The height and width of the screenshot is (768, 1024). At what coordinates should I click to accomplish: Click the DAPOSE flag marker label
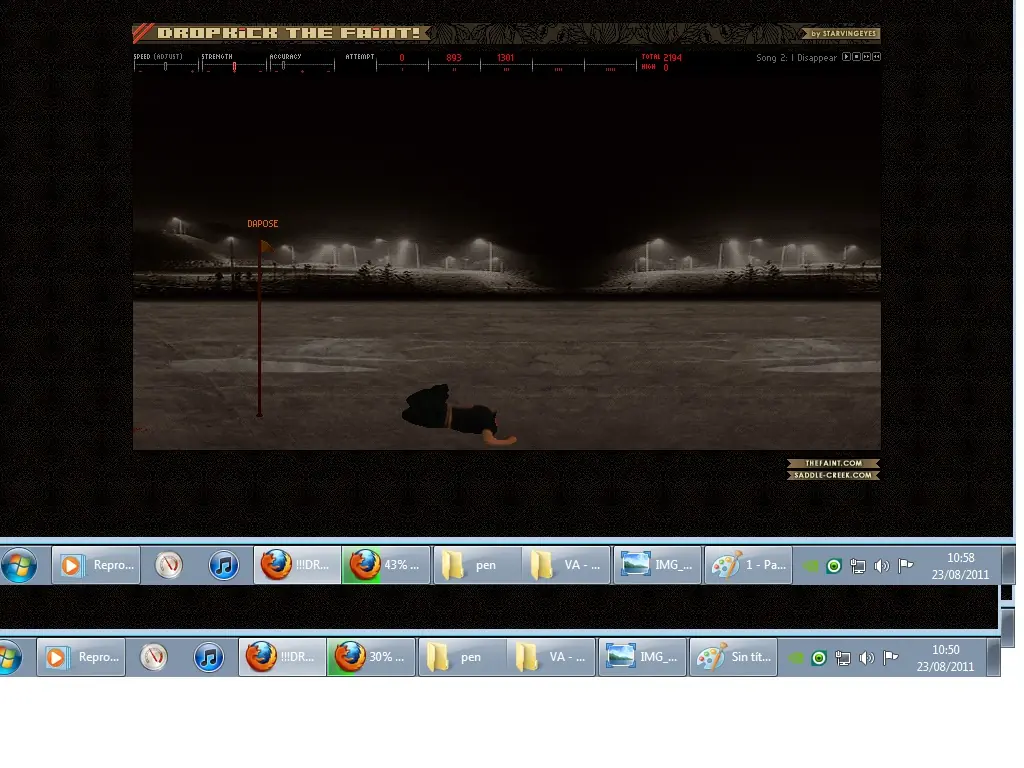pyautogui.click(x=263, y=223)
